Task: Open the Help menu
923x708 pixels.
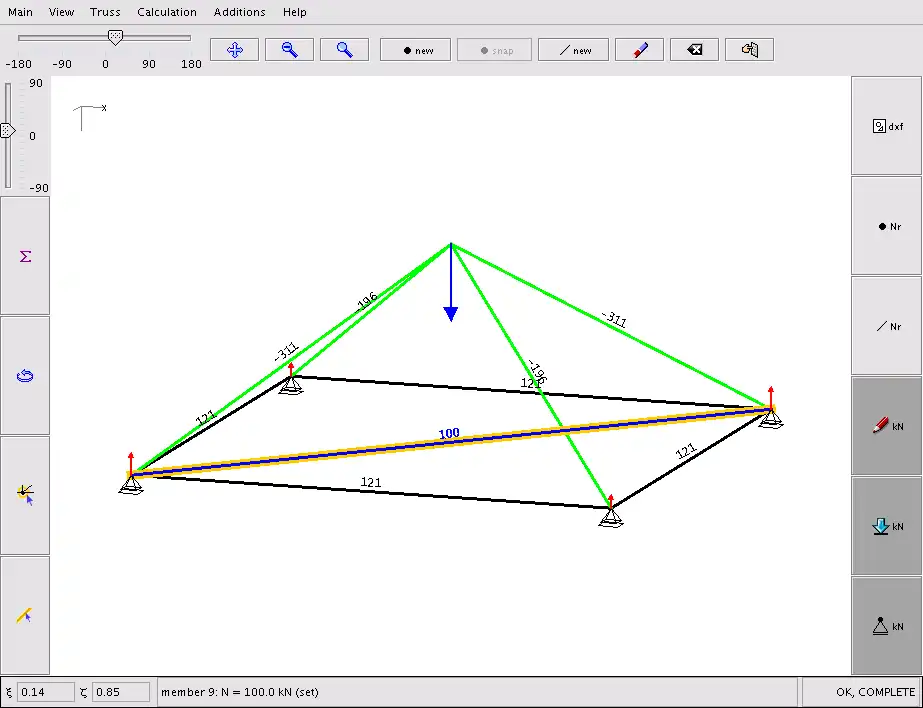Action: (x=294, y=12)
